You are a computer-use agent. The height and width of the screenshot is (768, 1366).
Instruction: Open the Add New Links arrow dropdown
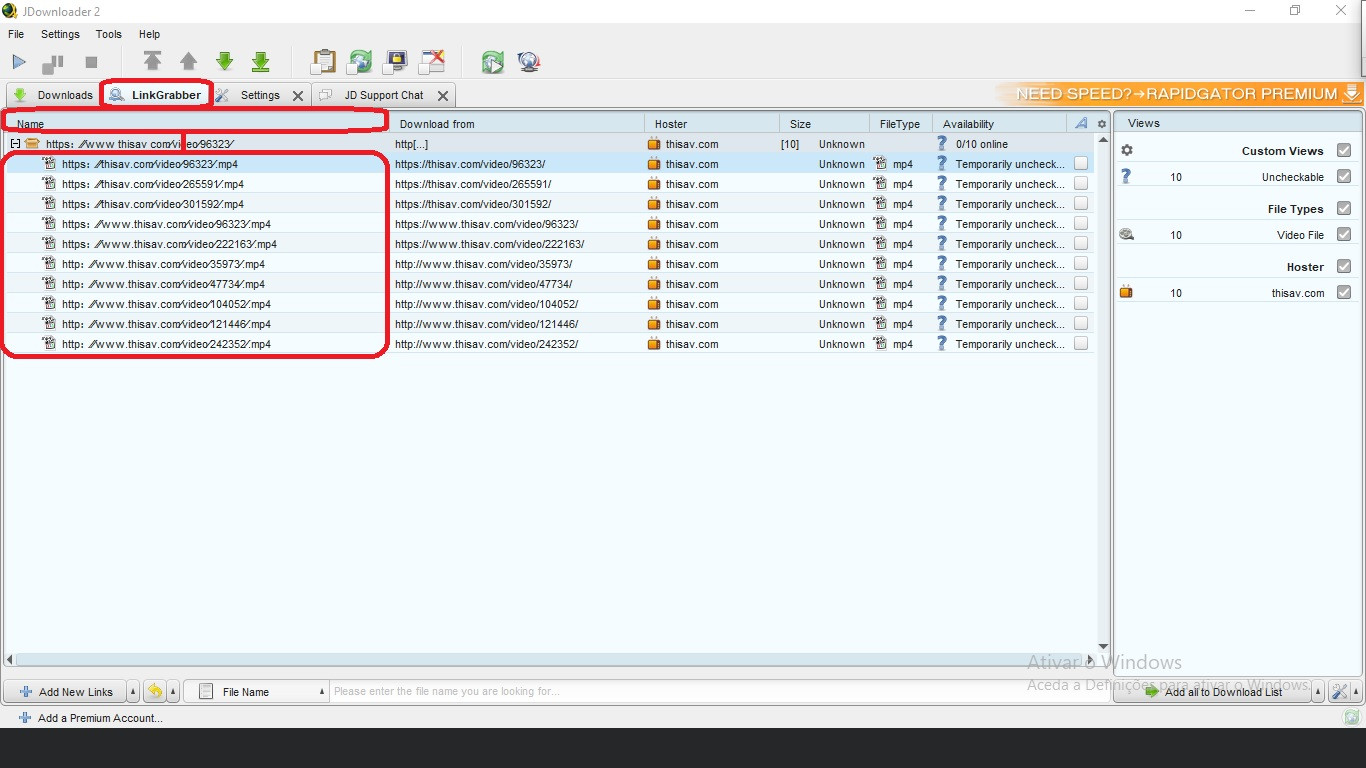[x=133, y=692]
